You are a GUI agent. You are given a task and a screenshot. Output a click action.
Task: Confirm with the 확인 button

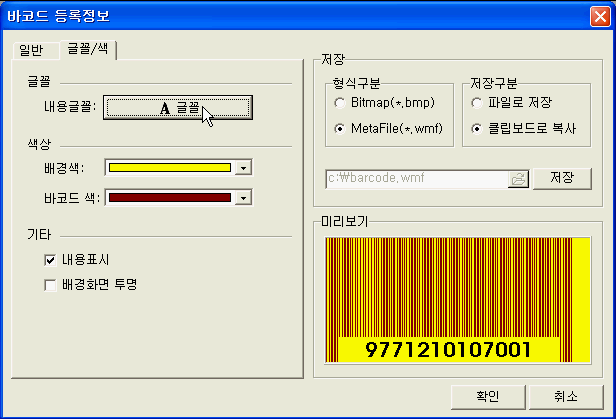[x=488, y=397]
